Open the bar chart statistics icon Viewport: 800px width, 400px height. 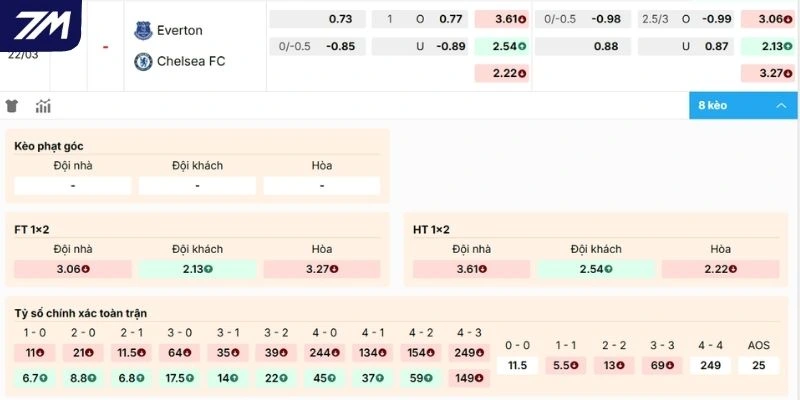click(43, 106)
